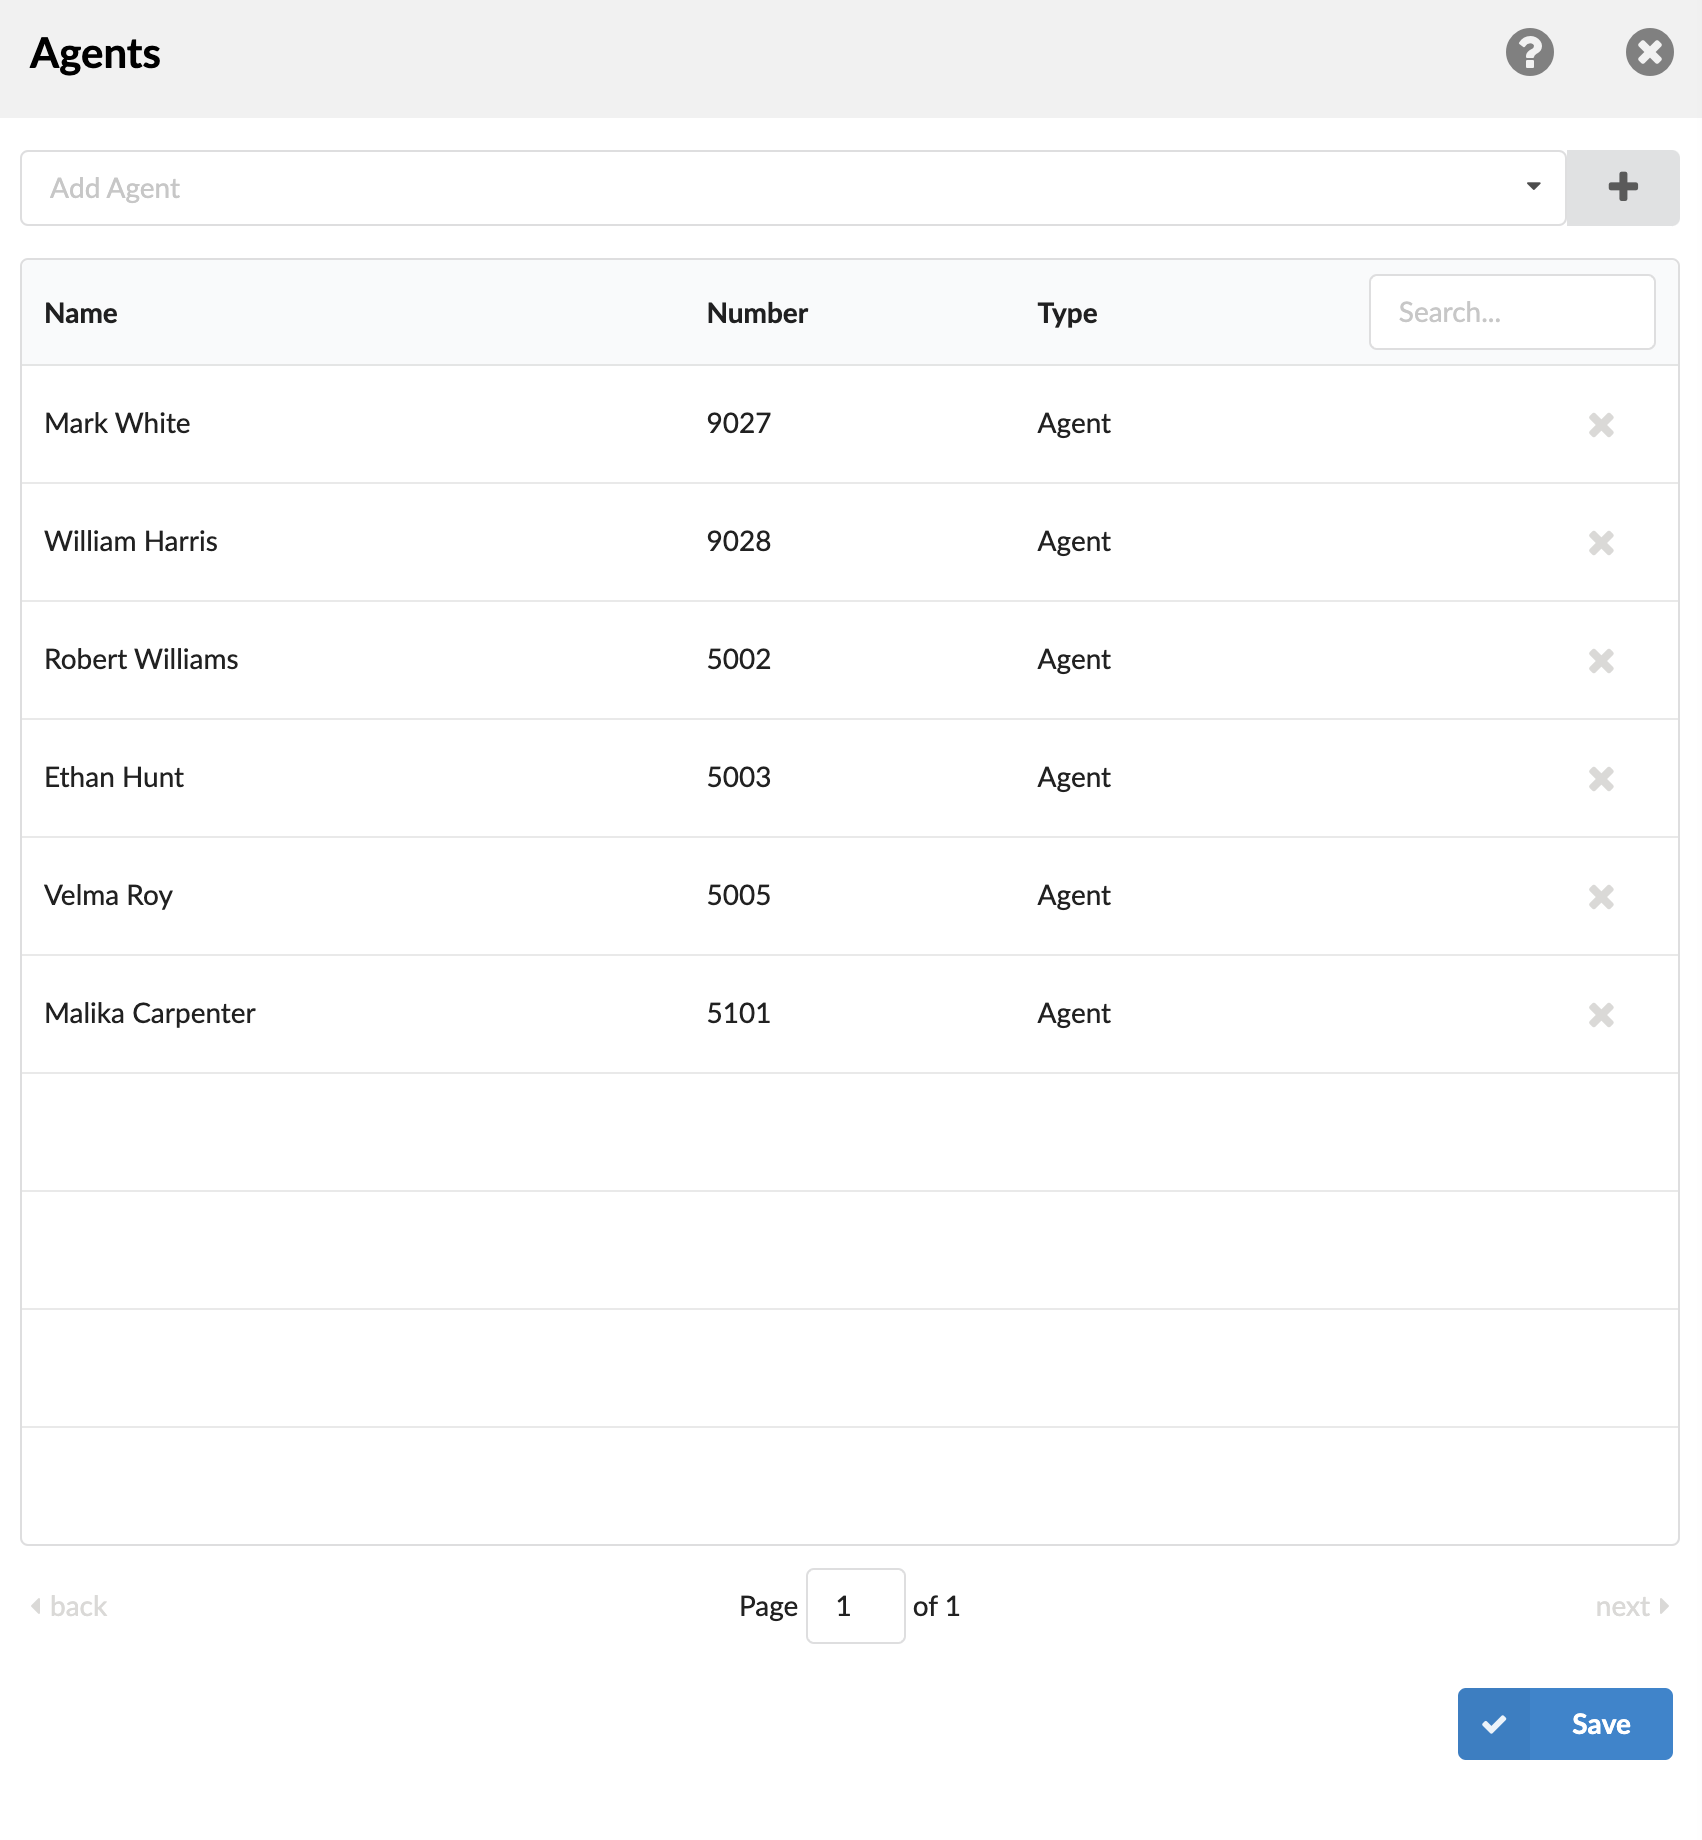Click number 9027
The width and height of the screenshot is (1702, 1840).
point(739,423)
